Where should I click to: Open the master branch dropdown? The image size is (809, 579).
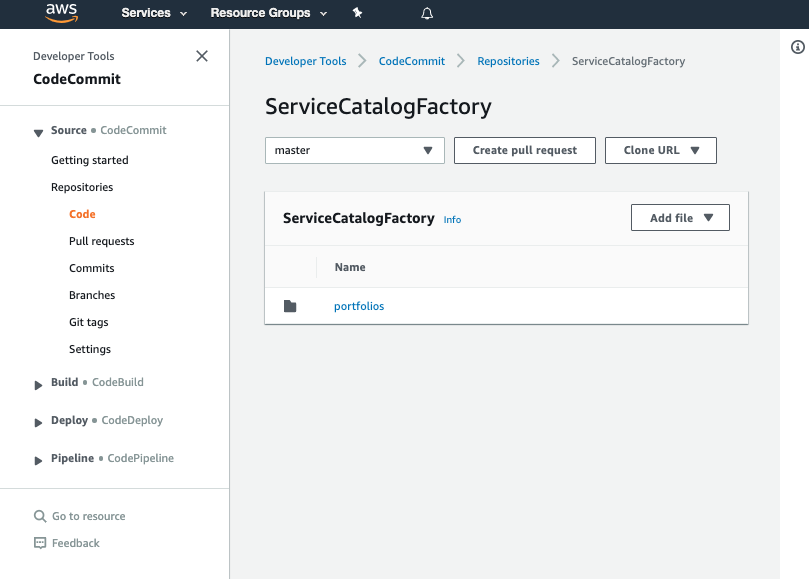click(x=354, y=150)
